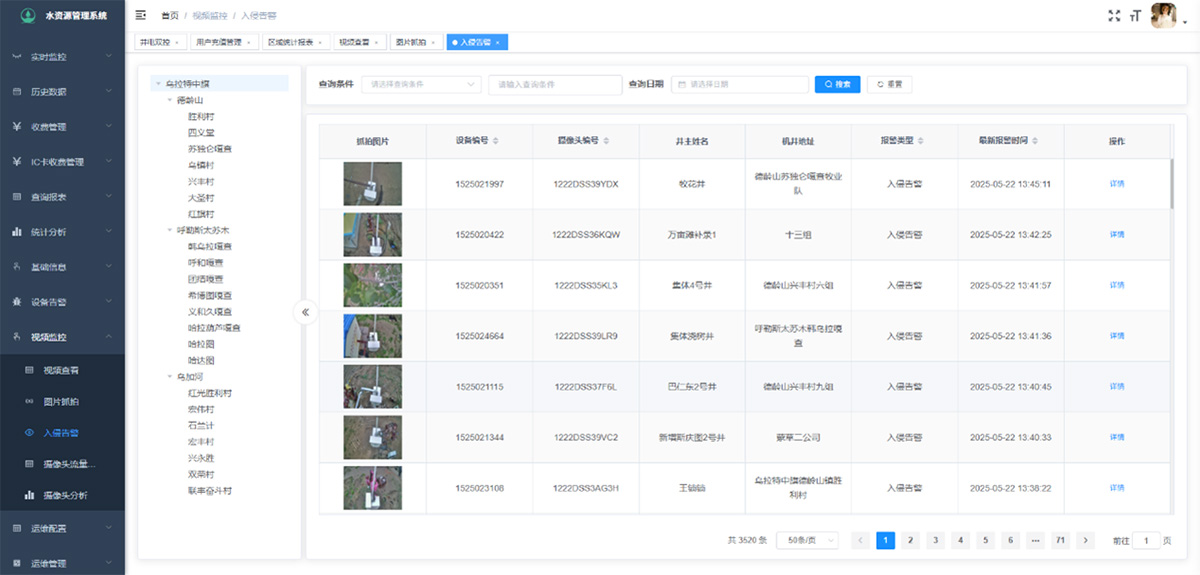
Task: Click the 重置 reset button
Action: [889, 85]
